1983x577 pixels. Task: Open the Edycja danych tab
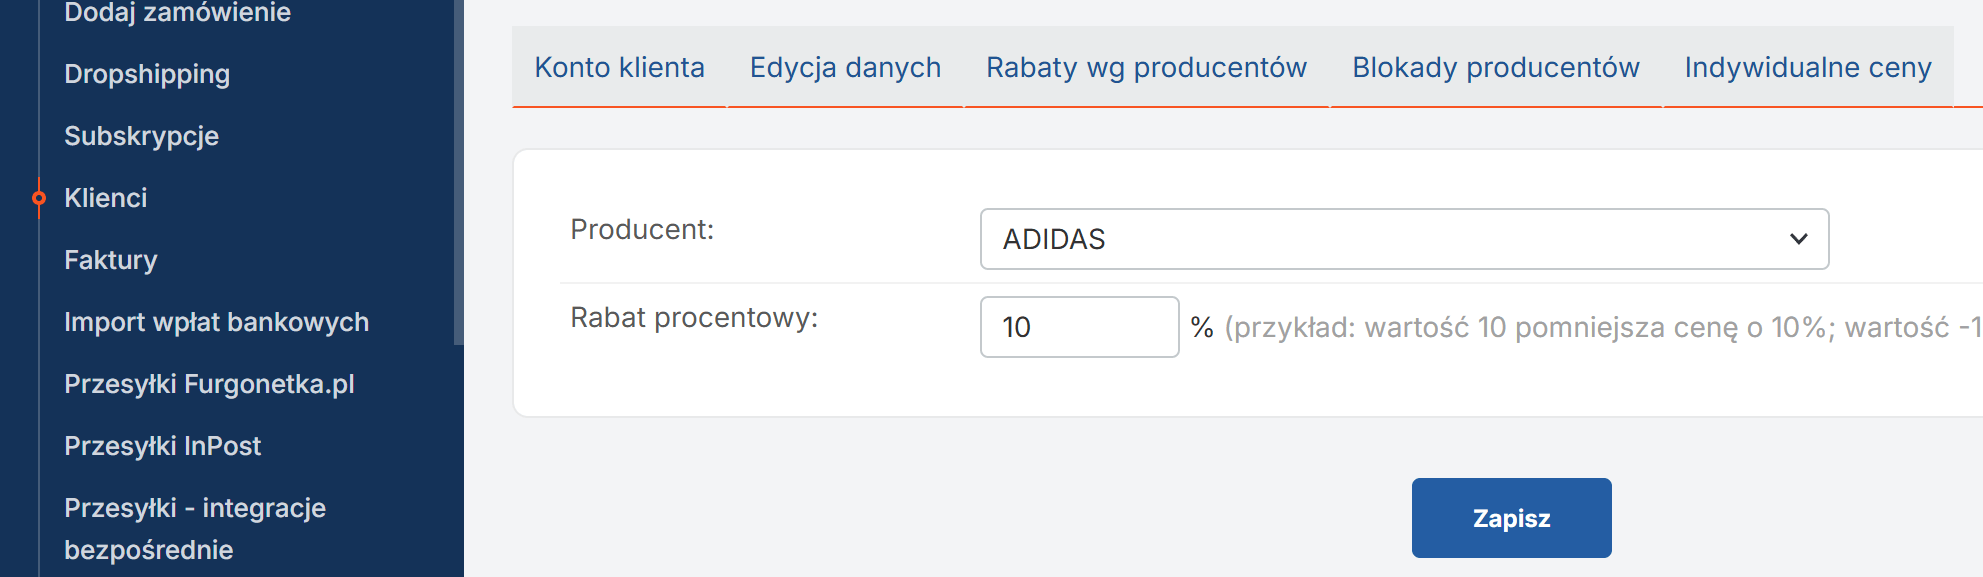[x=845, y=67]
